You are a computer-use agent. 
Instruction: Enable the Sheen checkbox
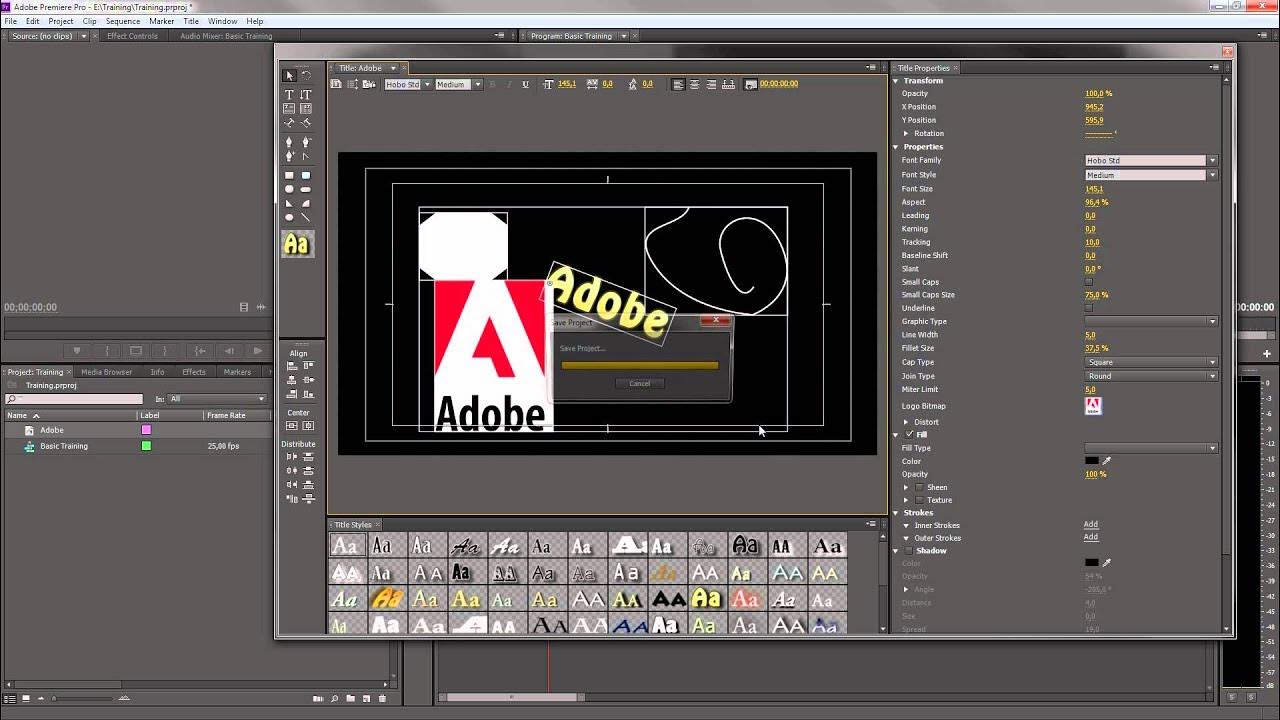pos(919,487)
